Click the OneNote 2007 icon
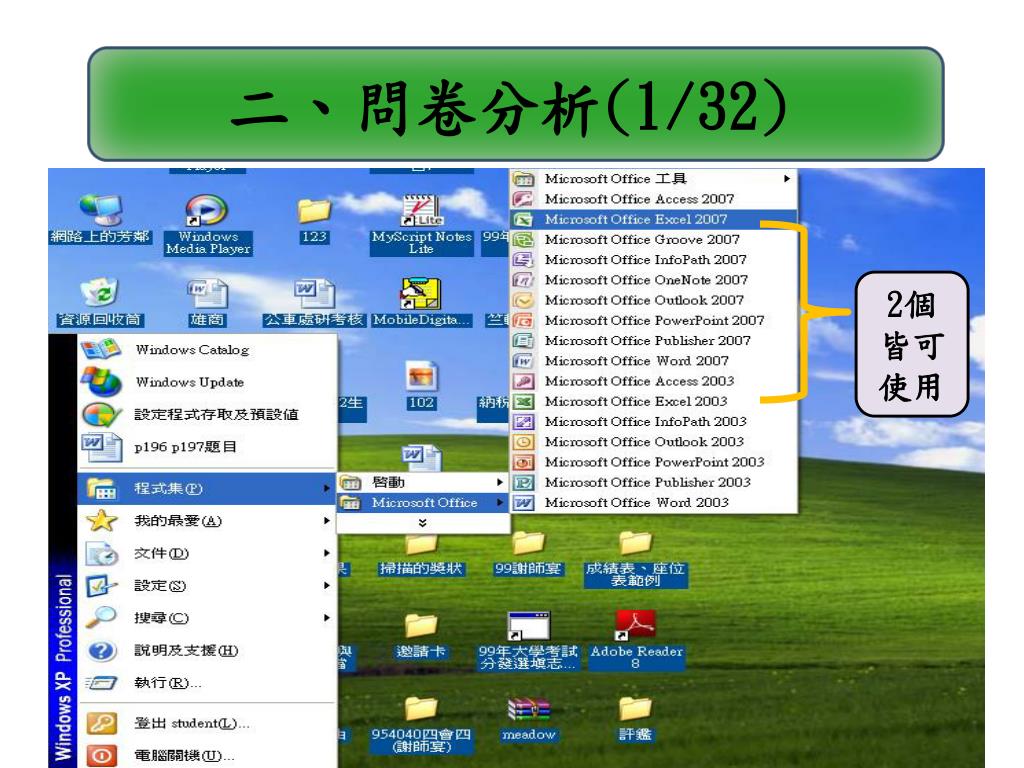 tap(523, 280)
